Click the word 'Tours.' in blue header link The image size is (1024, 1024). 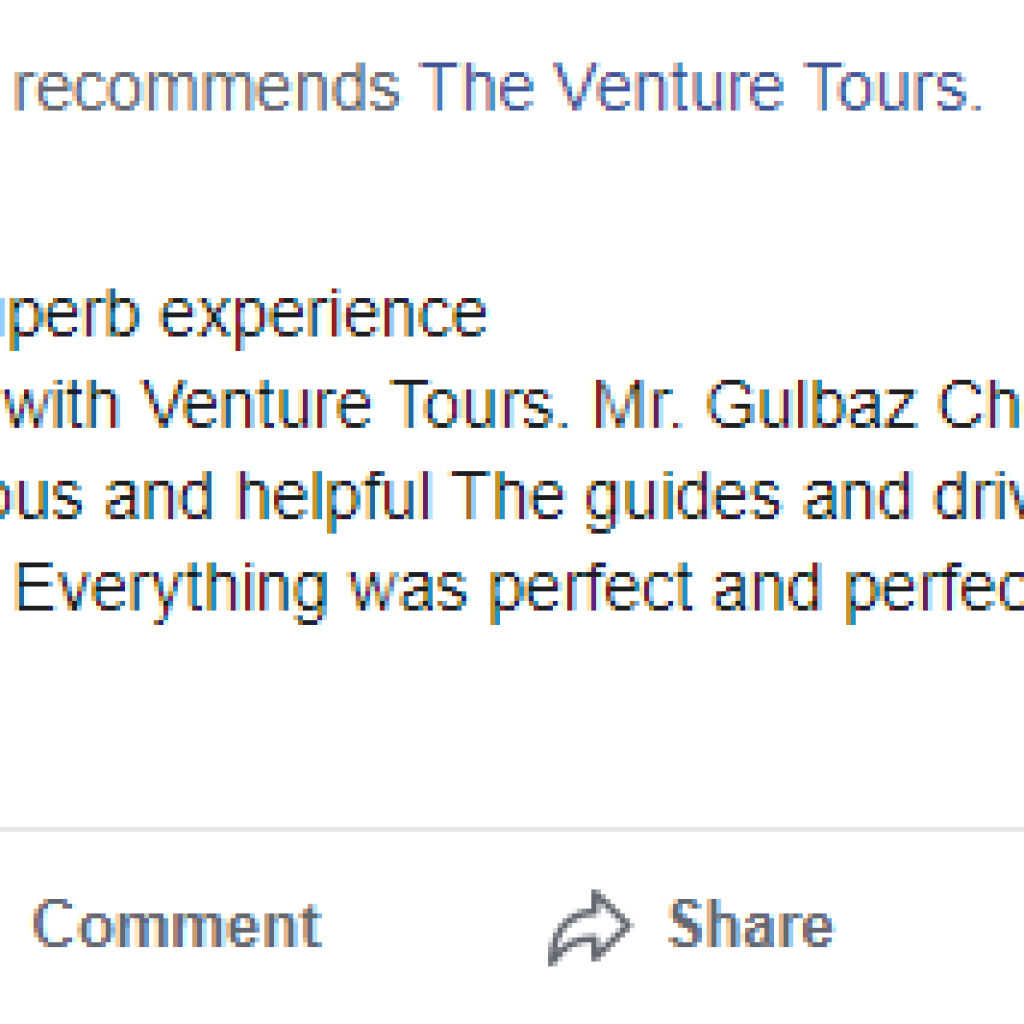click(x=893, y=87)
